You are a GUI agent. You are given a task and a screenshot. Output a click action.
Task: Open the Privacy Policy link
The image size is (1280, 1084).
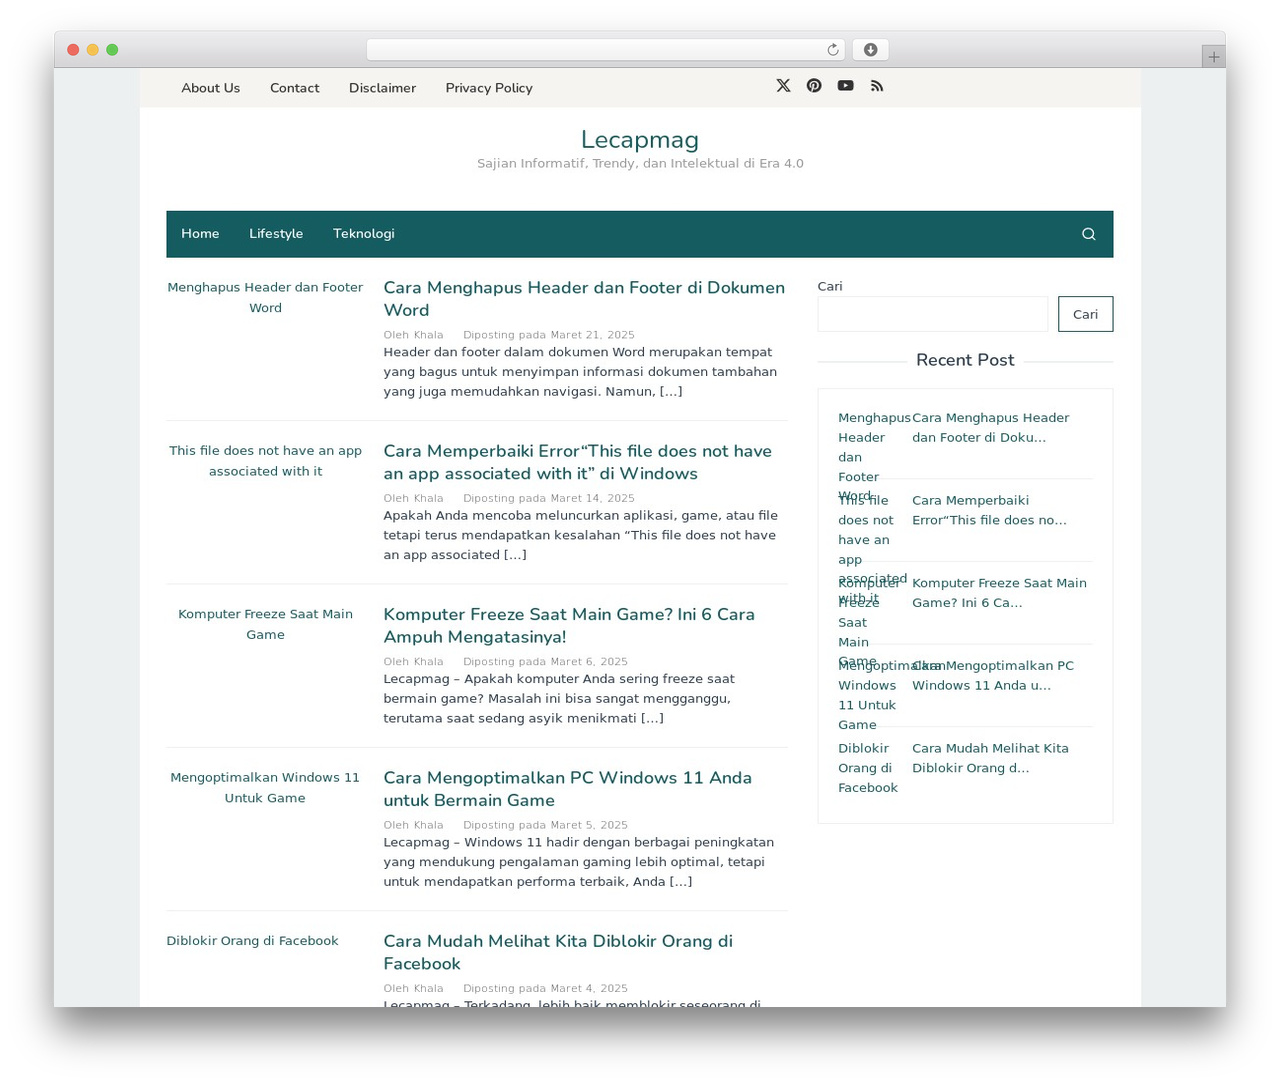489,88
